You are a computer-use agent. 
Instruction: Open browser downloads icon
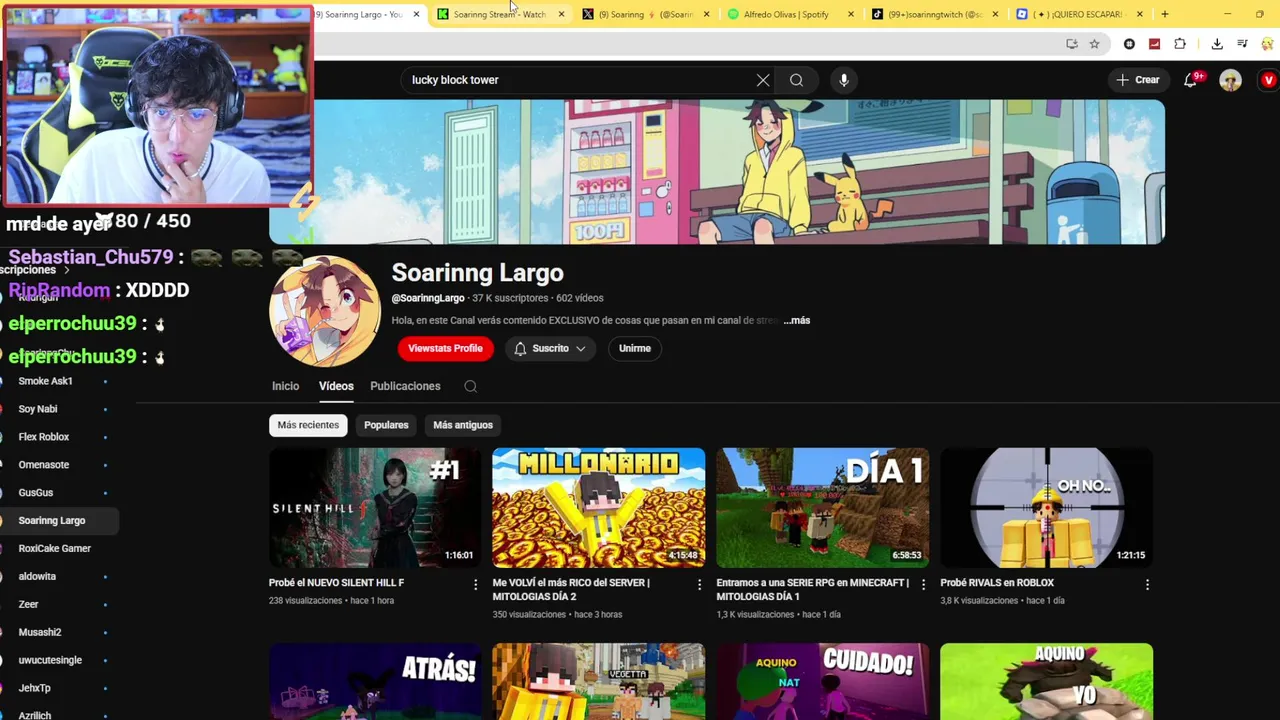tap(1217, 44)
